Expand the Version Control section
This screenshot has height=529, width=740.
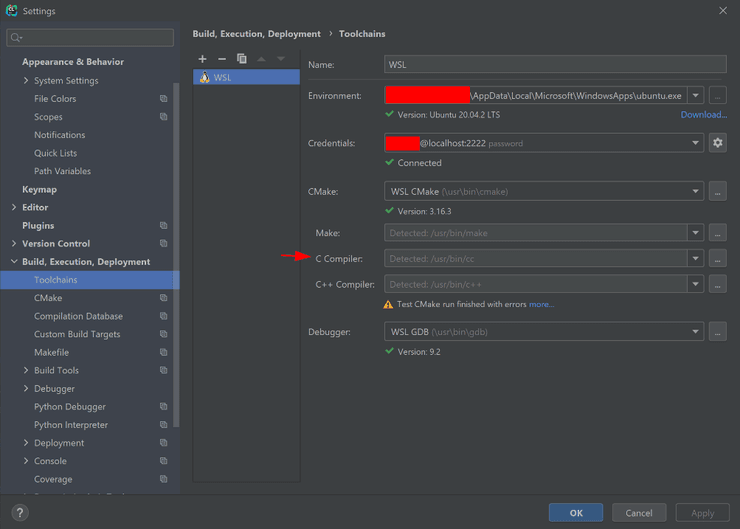(14, 244)
